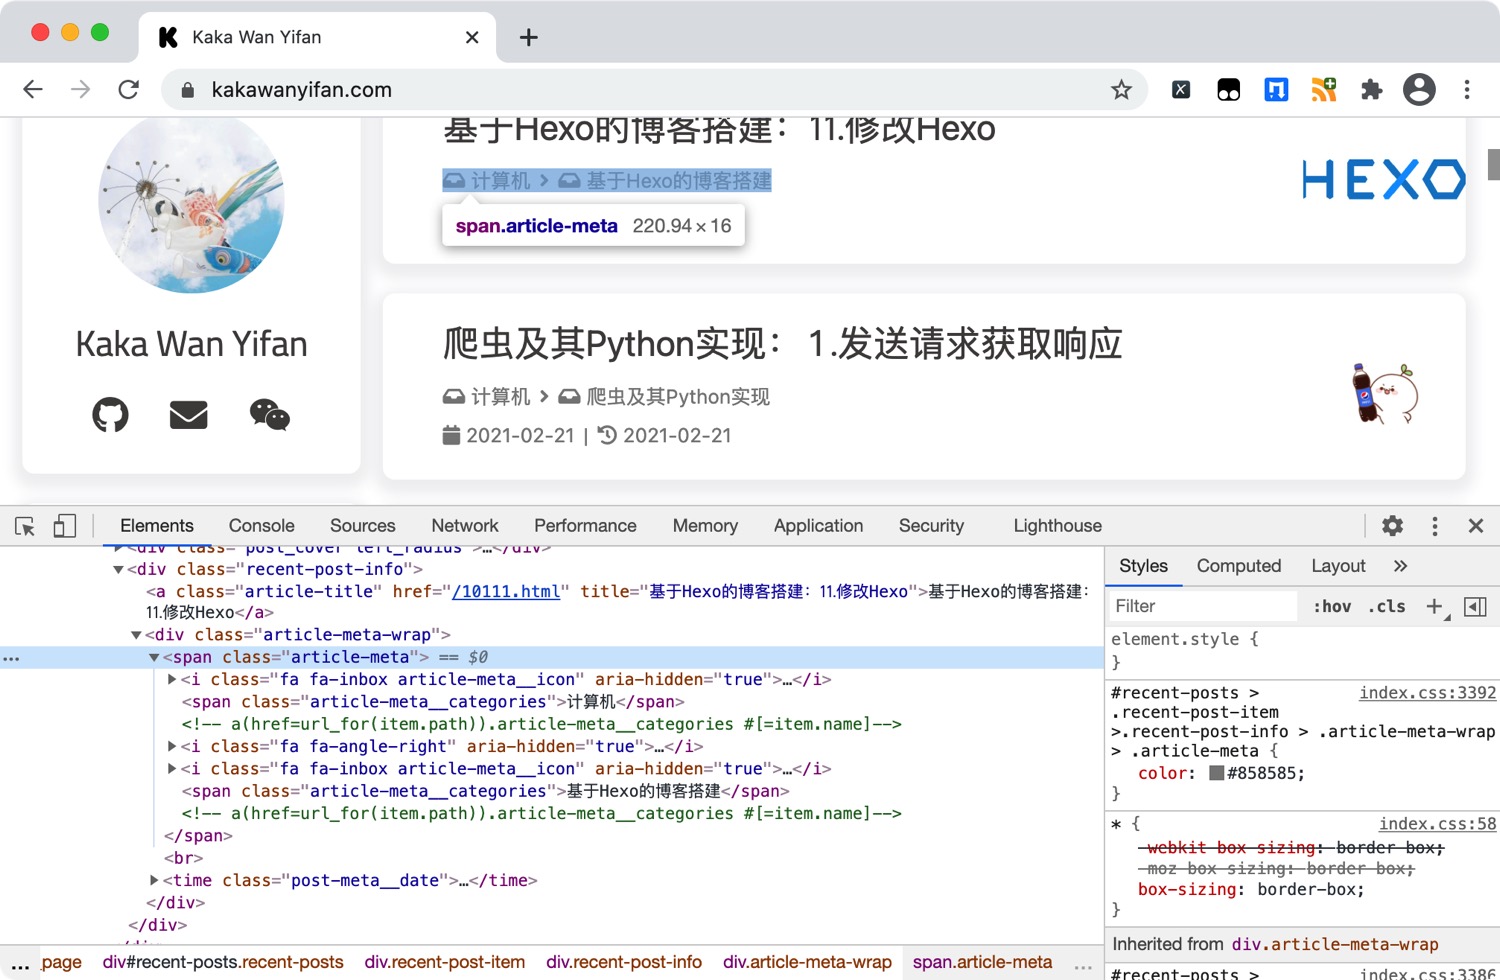Click the email envelope icon
This screenshot has width=1500, height=980.
tap(188, 414)
